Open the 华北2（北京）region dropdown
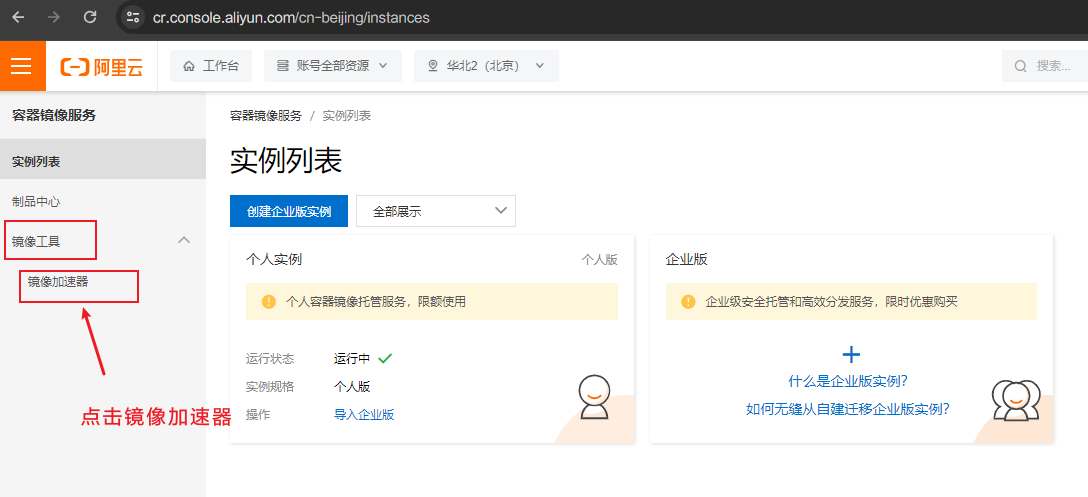Viewport: 1088px width, 497px height. click(x=486, y=66)
